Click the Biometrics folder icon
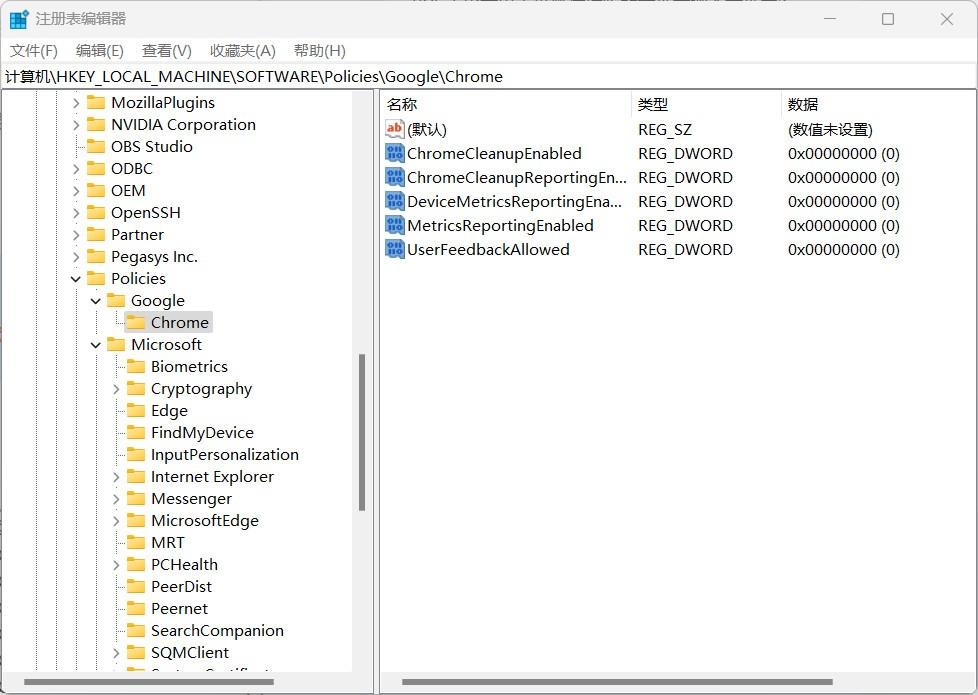 (136, 366)
